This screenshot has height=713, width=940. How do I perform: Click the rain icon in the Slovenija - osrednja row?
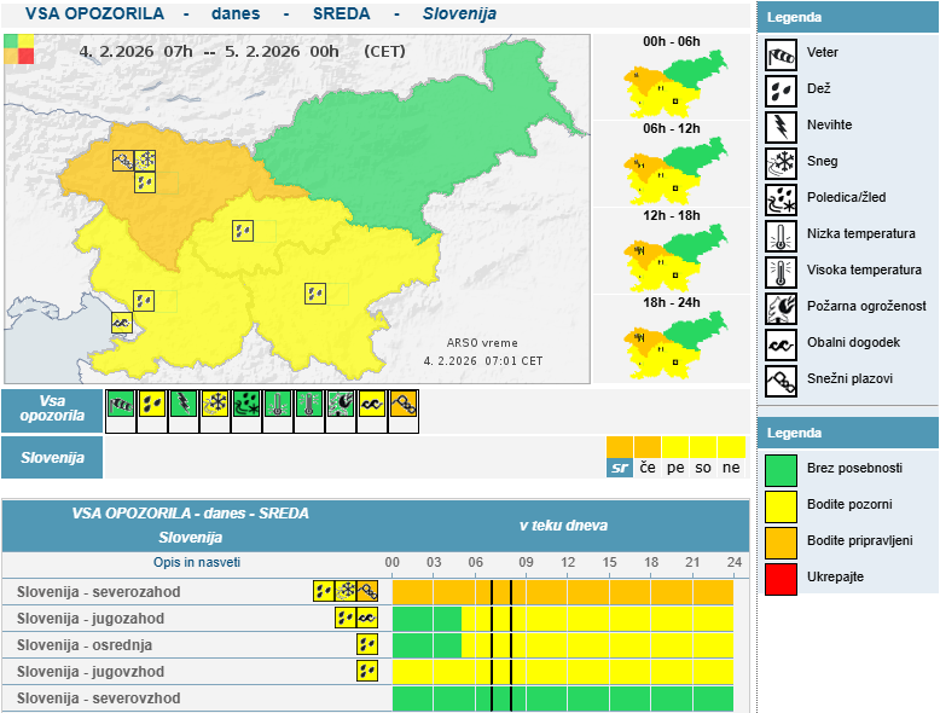tap(367, 645)
